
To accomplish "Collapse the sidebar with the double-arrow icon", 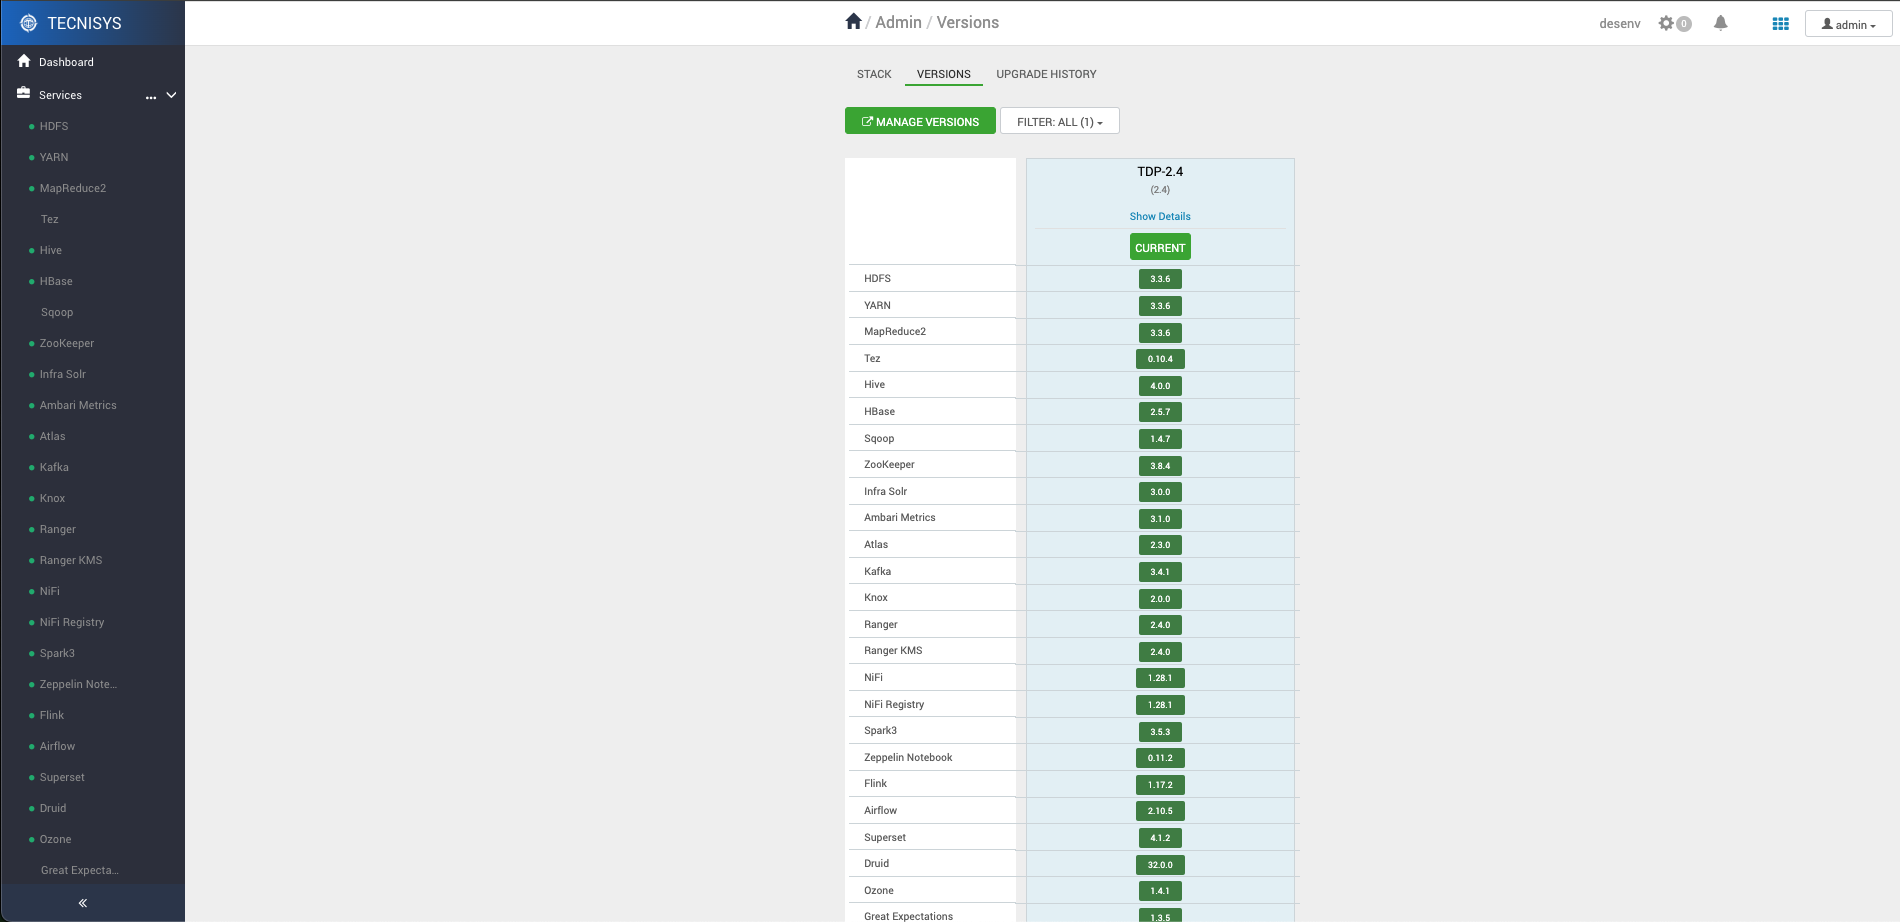I will 83,903.
